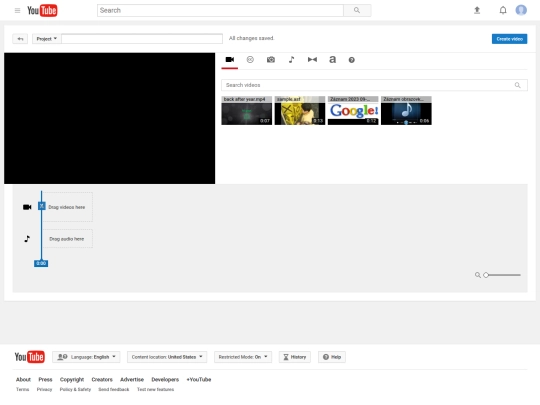Select the Záznam obrazovk... music-note thumbnail
The image size is (540, 405).
406,111
